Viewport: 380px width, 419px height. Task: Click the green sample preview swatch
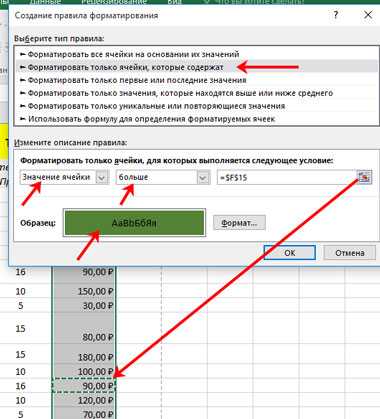pos(134,223)
